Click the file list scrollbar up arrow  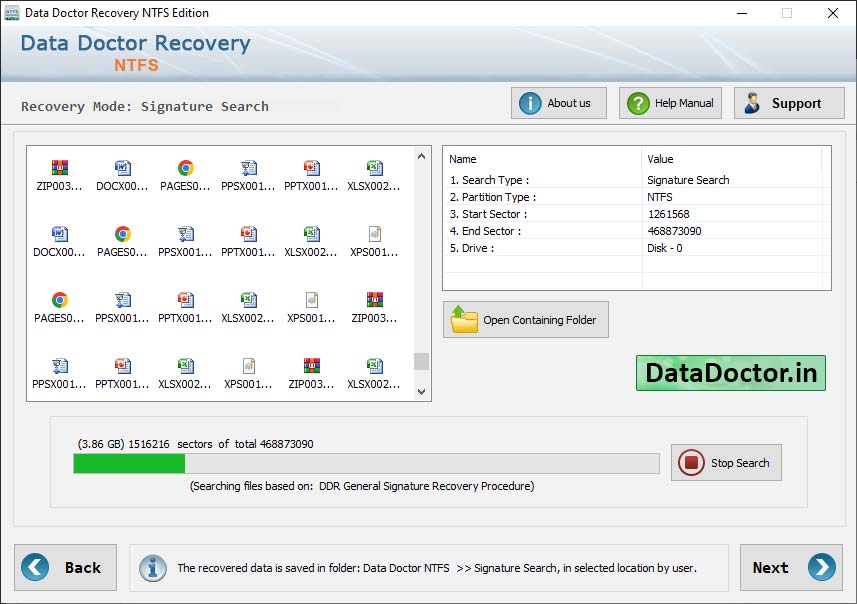421,155
